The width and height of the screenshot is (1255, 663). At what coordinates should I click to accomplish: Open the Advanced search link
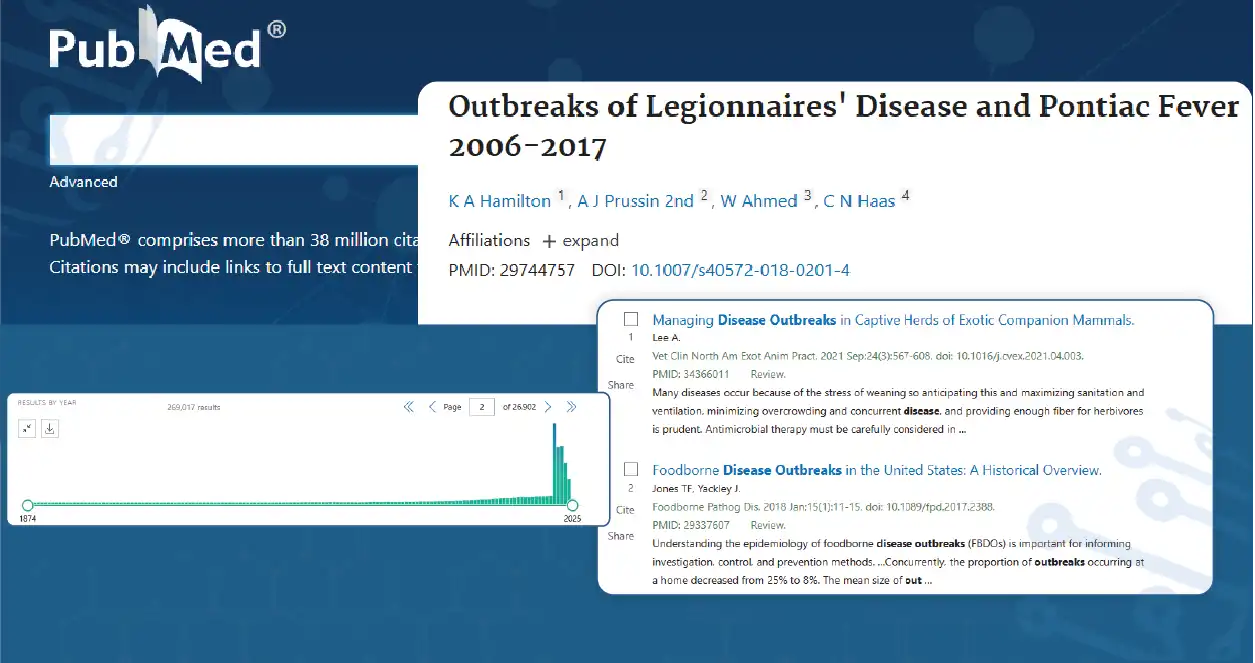pos(83,182)
